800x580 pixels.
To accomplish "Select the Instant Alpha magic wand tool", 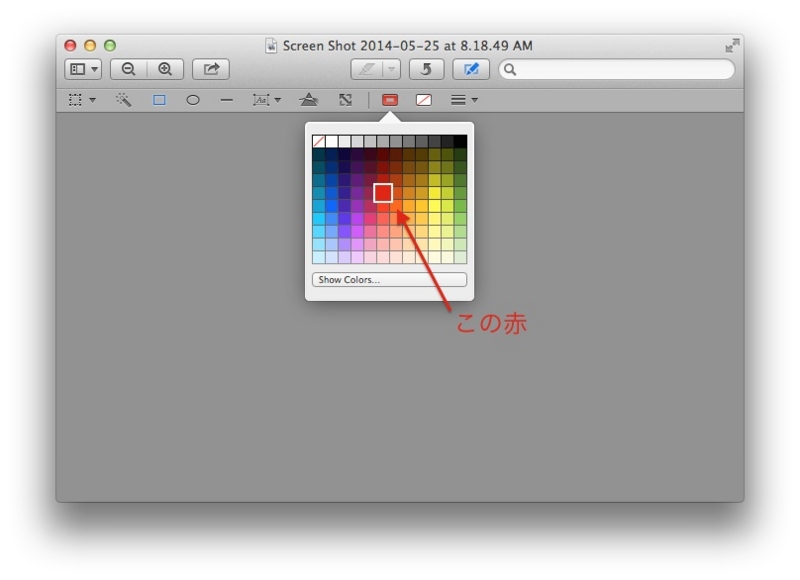I will (124, 100).
